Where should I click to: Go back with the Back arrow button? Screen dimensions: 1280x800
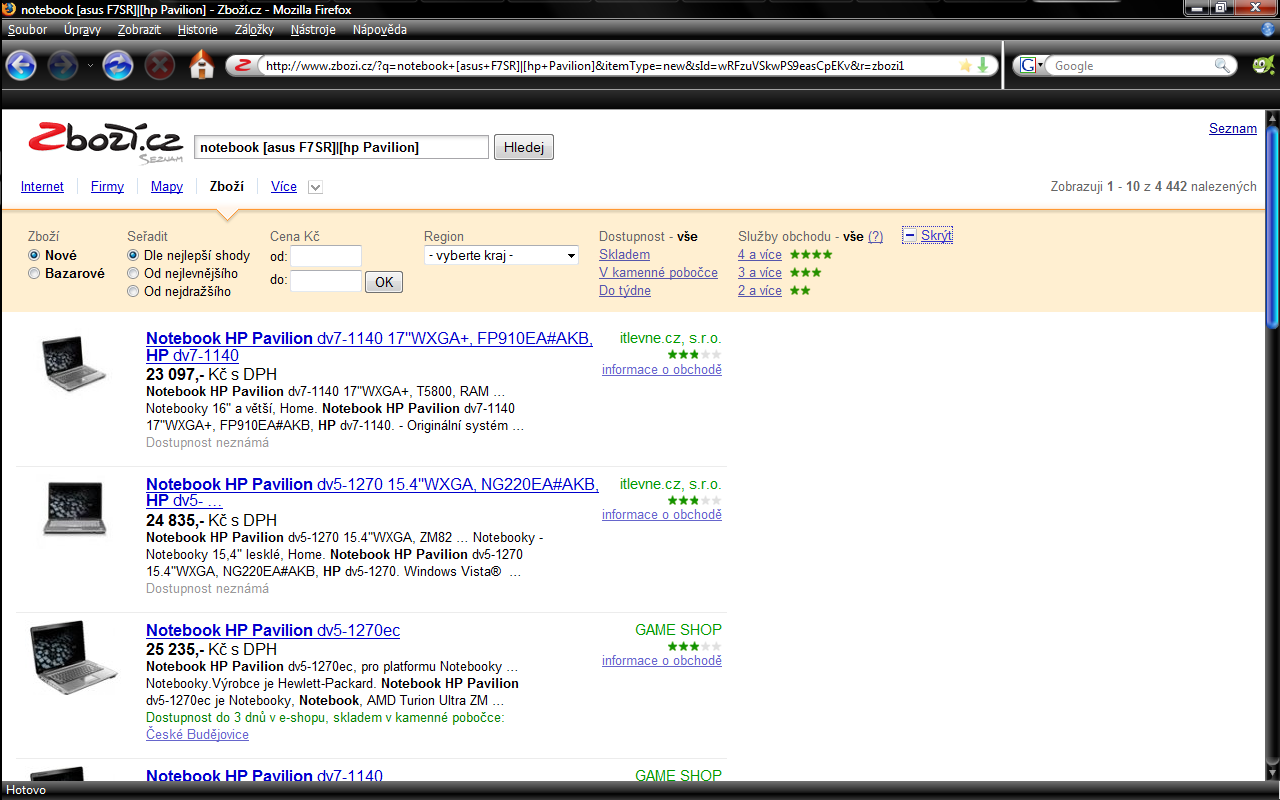point(21,66)
